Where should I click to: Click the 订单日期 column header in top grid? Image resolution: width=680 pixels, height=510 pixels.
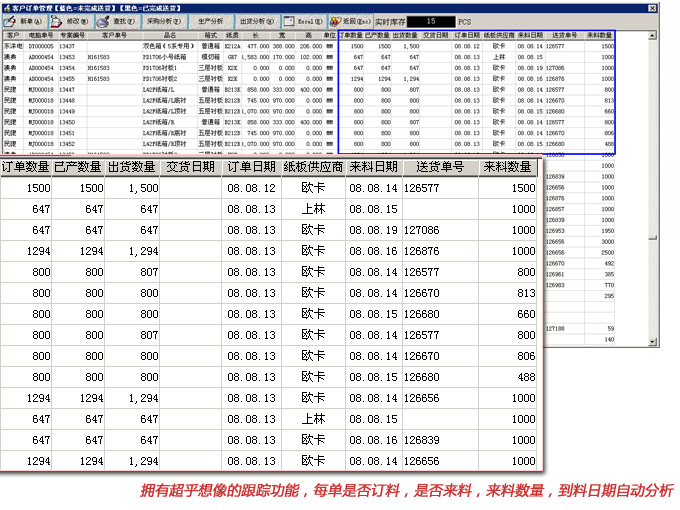click(468, 35)
